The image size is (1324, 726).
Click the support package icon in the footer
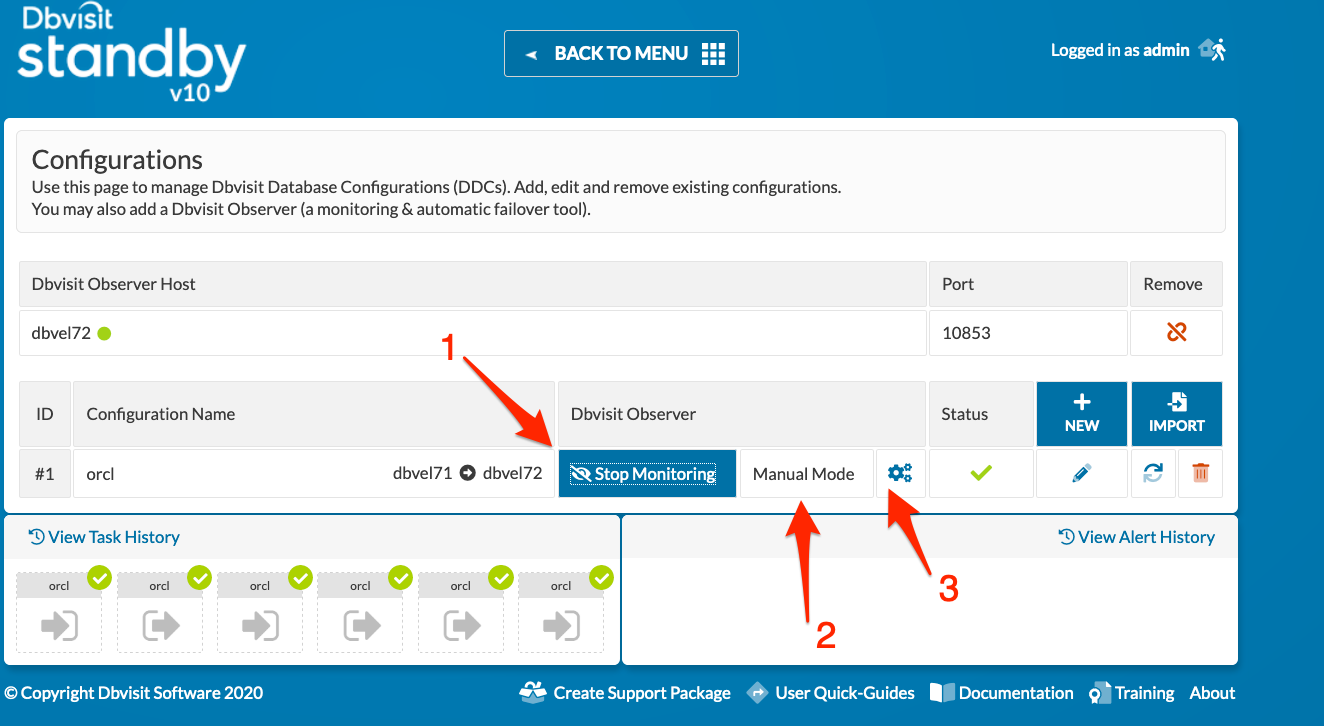pos(533,692)
